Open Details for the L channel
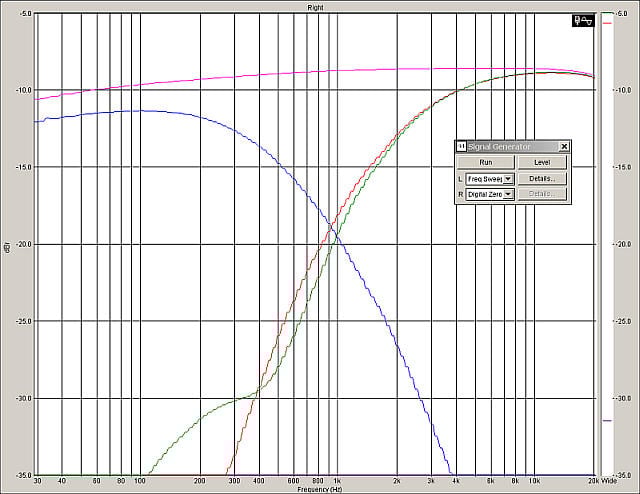The image size is (640, 494). click(x=542, y=178)
